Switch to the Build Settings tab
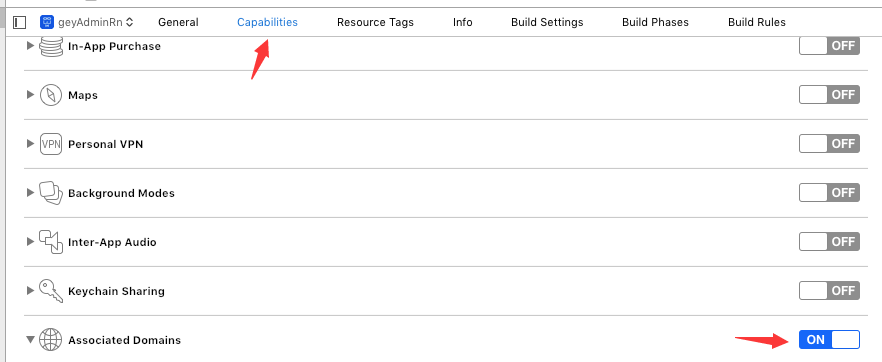The width and height of the screenshot is (882, 362). (547, 22)
